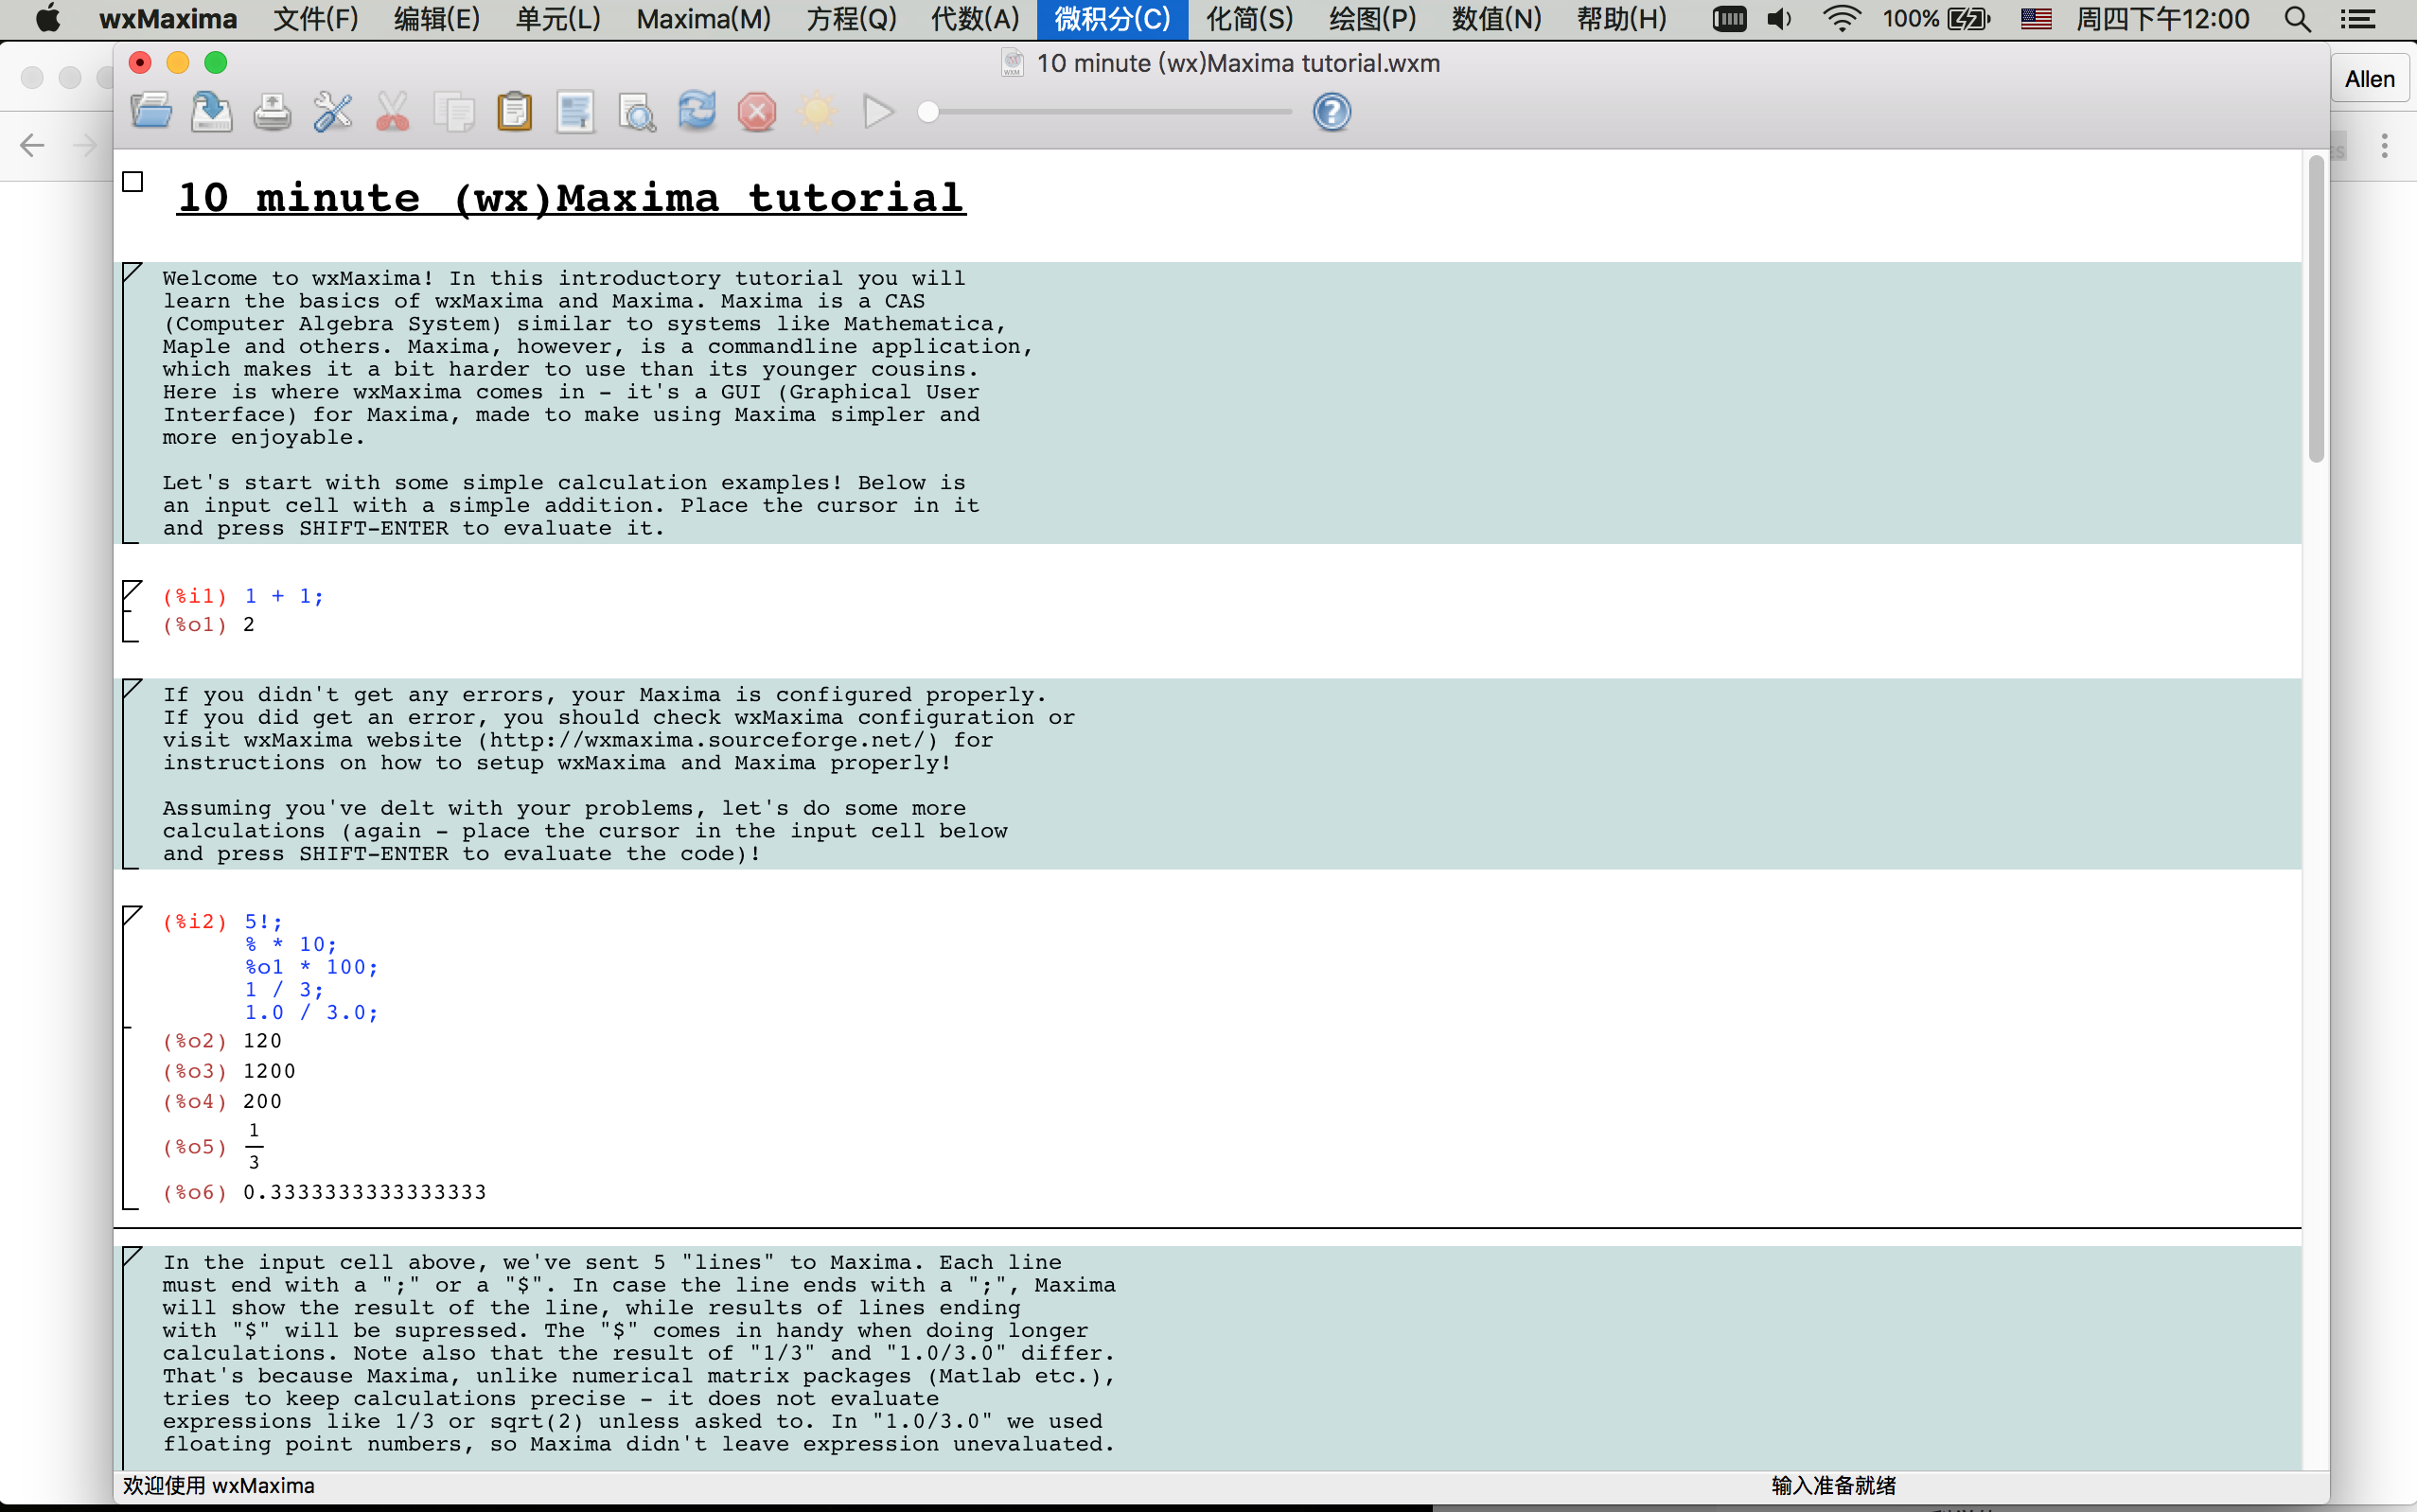Click the vertical scrollbar thumb

(2315, 310)
